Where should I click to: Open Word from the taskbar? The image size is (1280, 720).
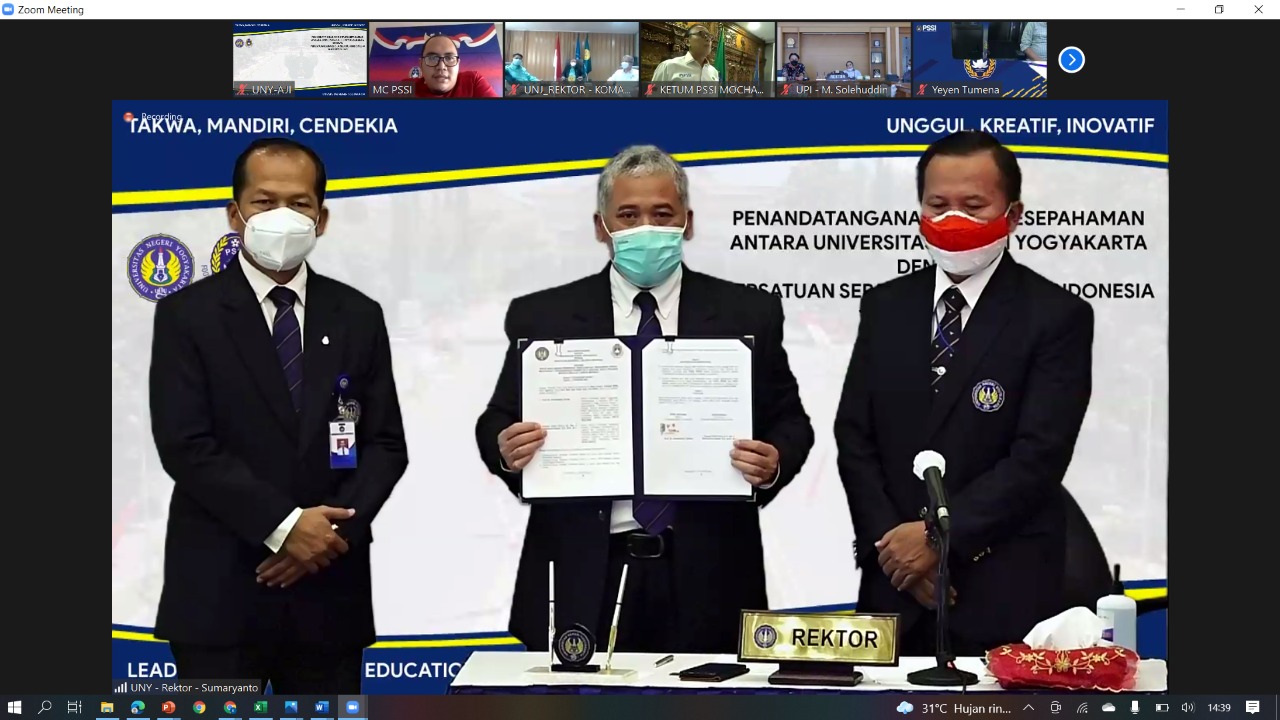click(321, 707)
